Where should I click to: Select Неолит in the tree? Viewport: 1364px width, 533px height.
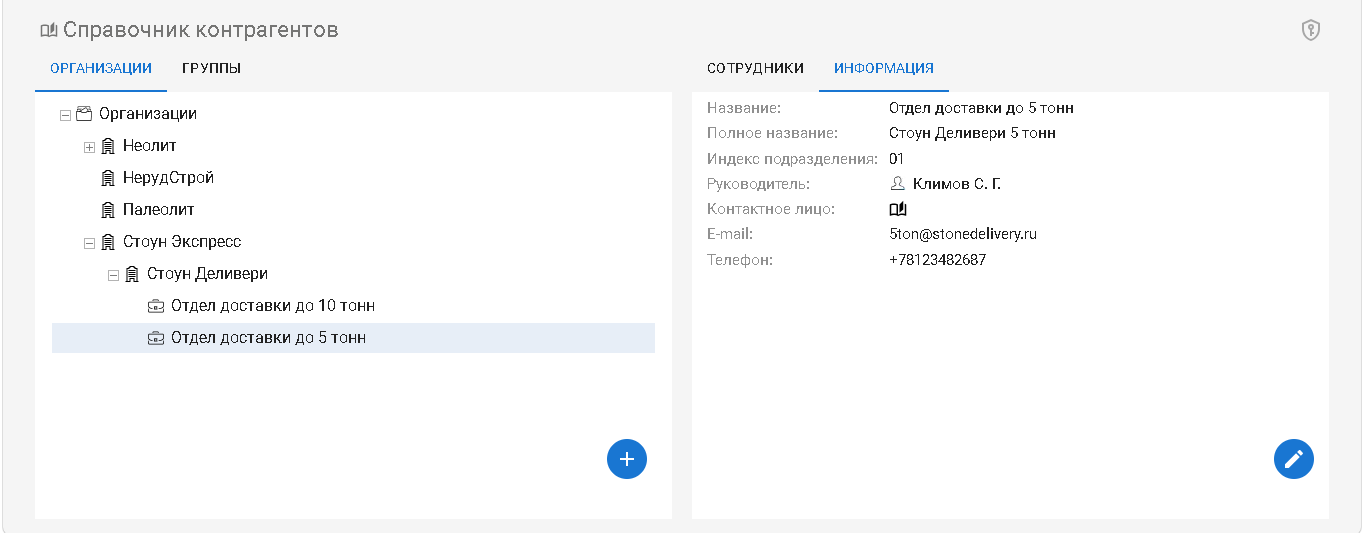150,146
